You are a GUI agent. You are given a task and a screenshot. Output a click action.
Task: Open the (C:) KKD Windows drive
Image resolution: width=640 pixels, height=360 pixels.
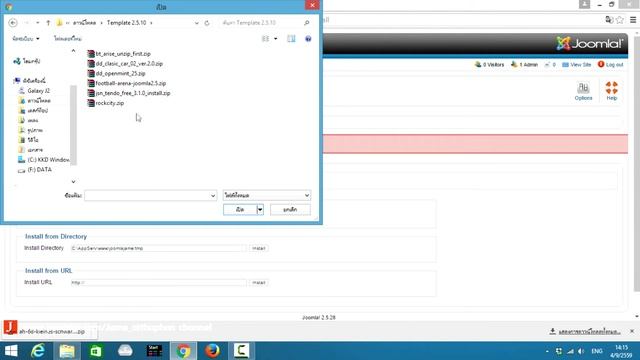tap(44, 160)
